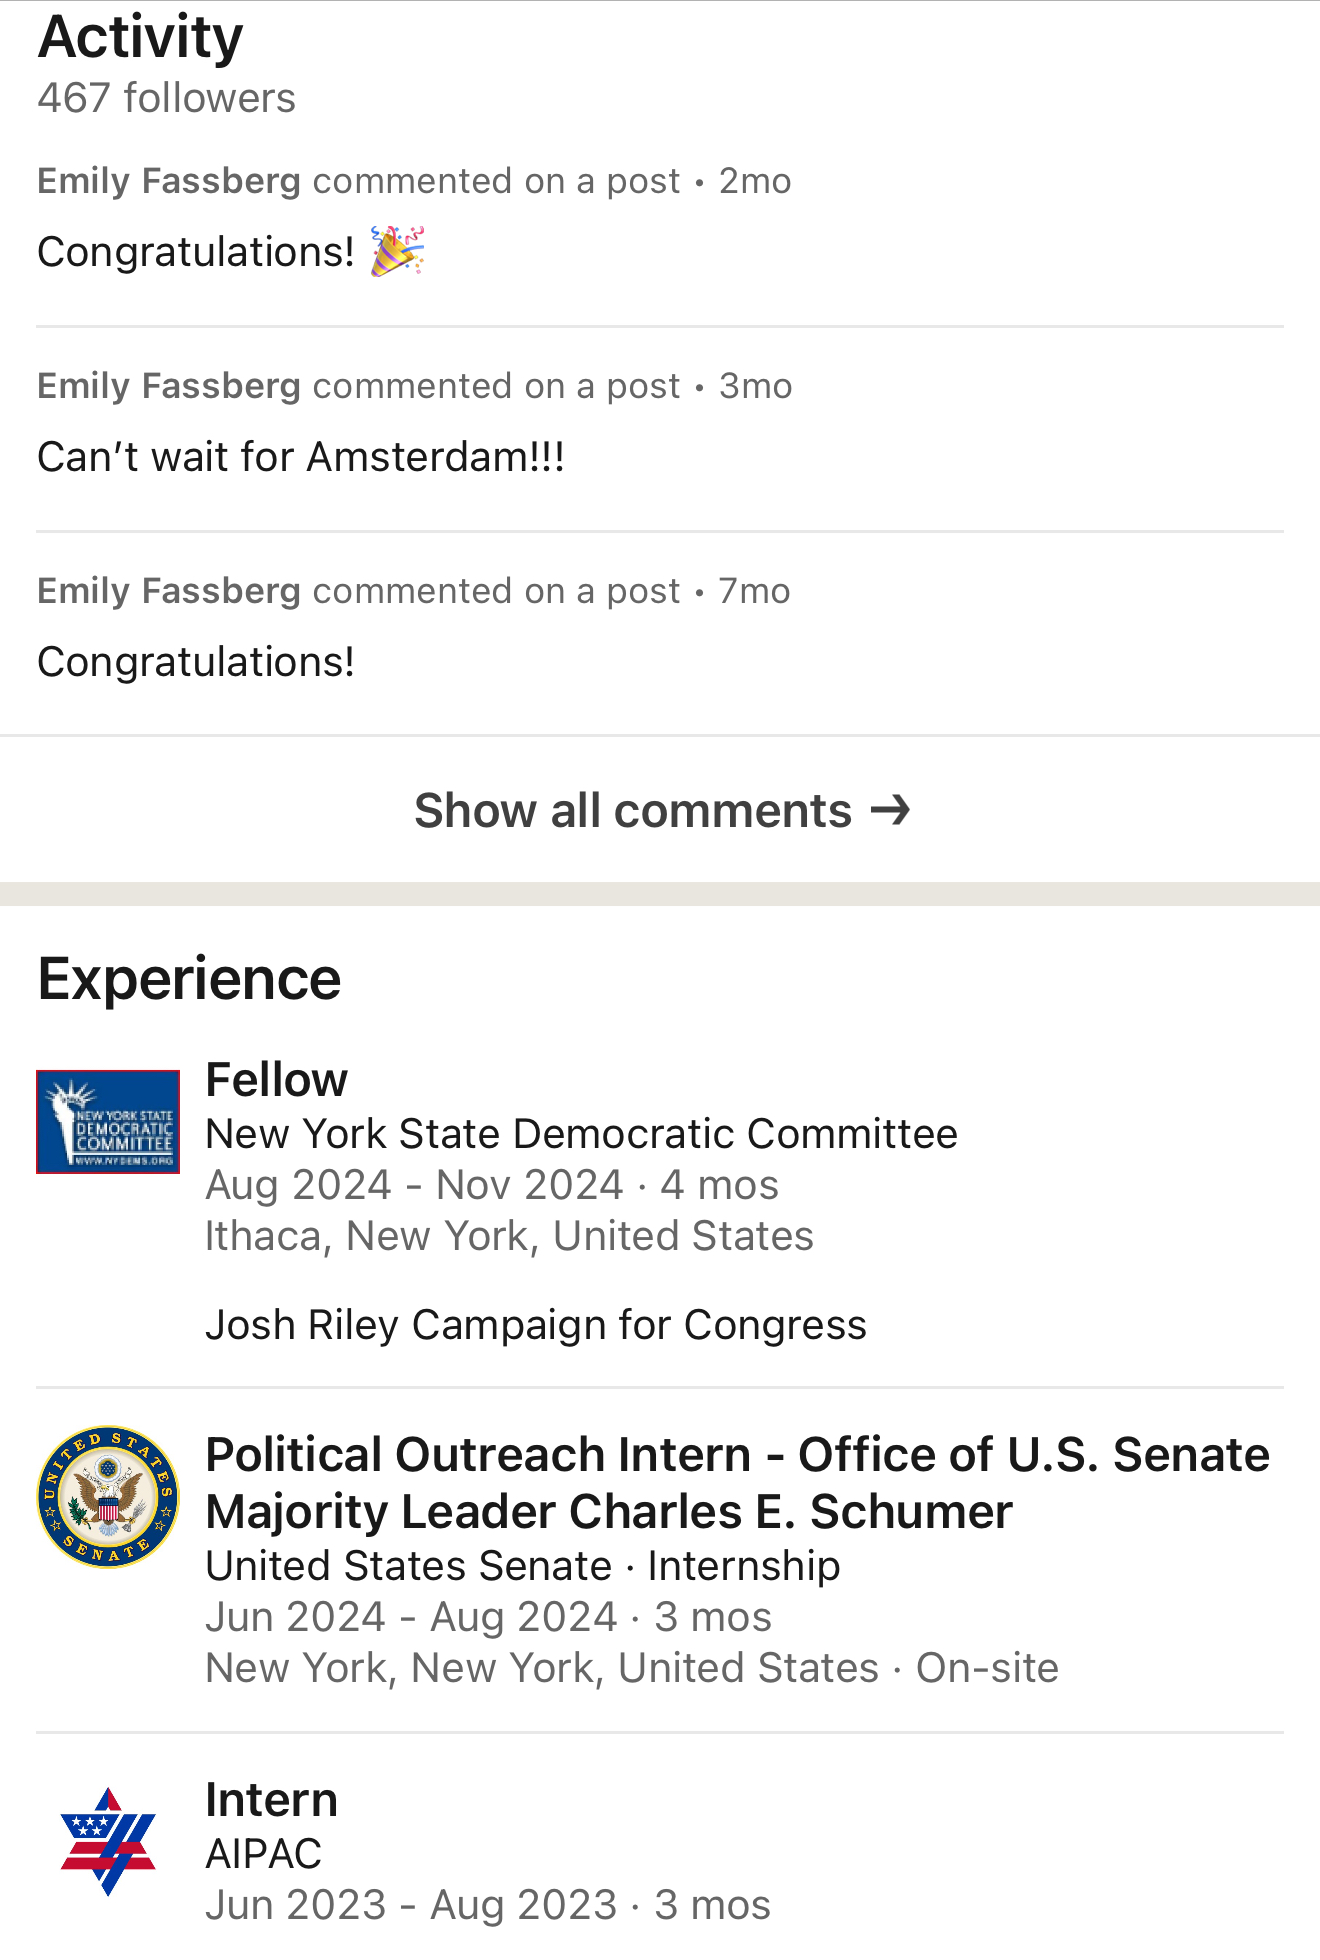This screenshot has width=1320, height=1960.
Task: Open Show all comments
Action: pos(660,810)
